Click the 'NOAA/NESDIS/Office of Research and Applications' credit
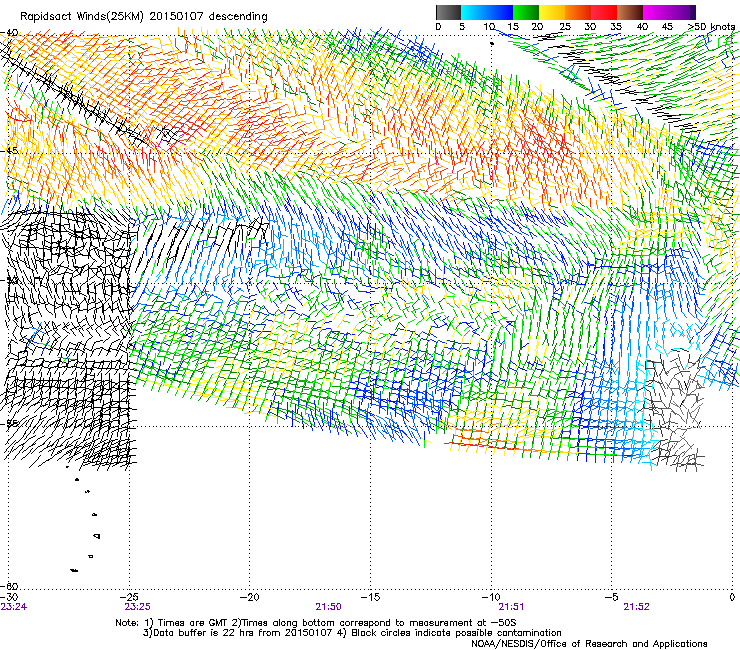Viewport: 740px width, 650px height. pyautogui.click(x=589, y=644)
